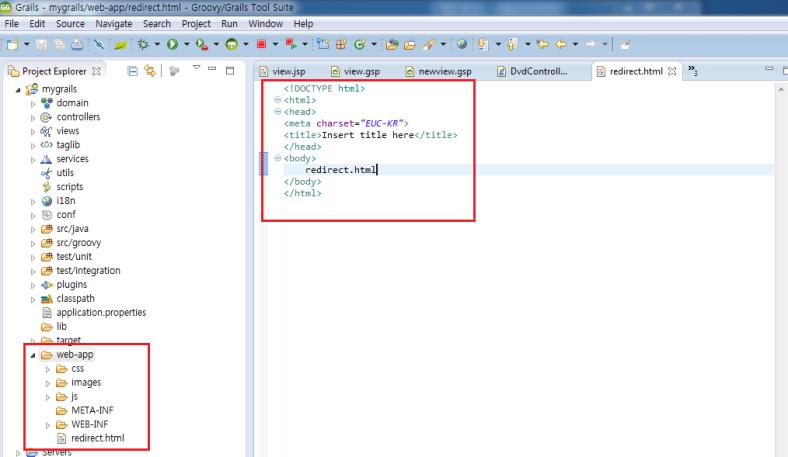Screen dimensions: 788x457
Task: Click the Back navigation arrow icon
Action: point(561,44)
